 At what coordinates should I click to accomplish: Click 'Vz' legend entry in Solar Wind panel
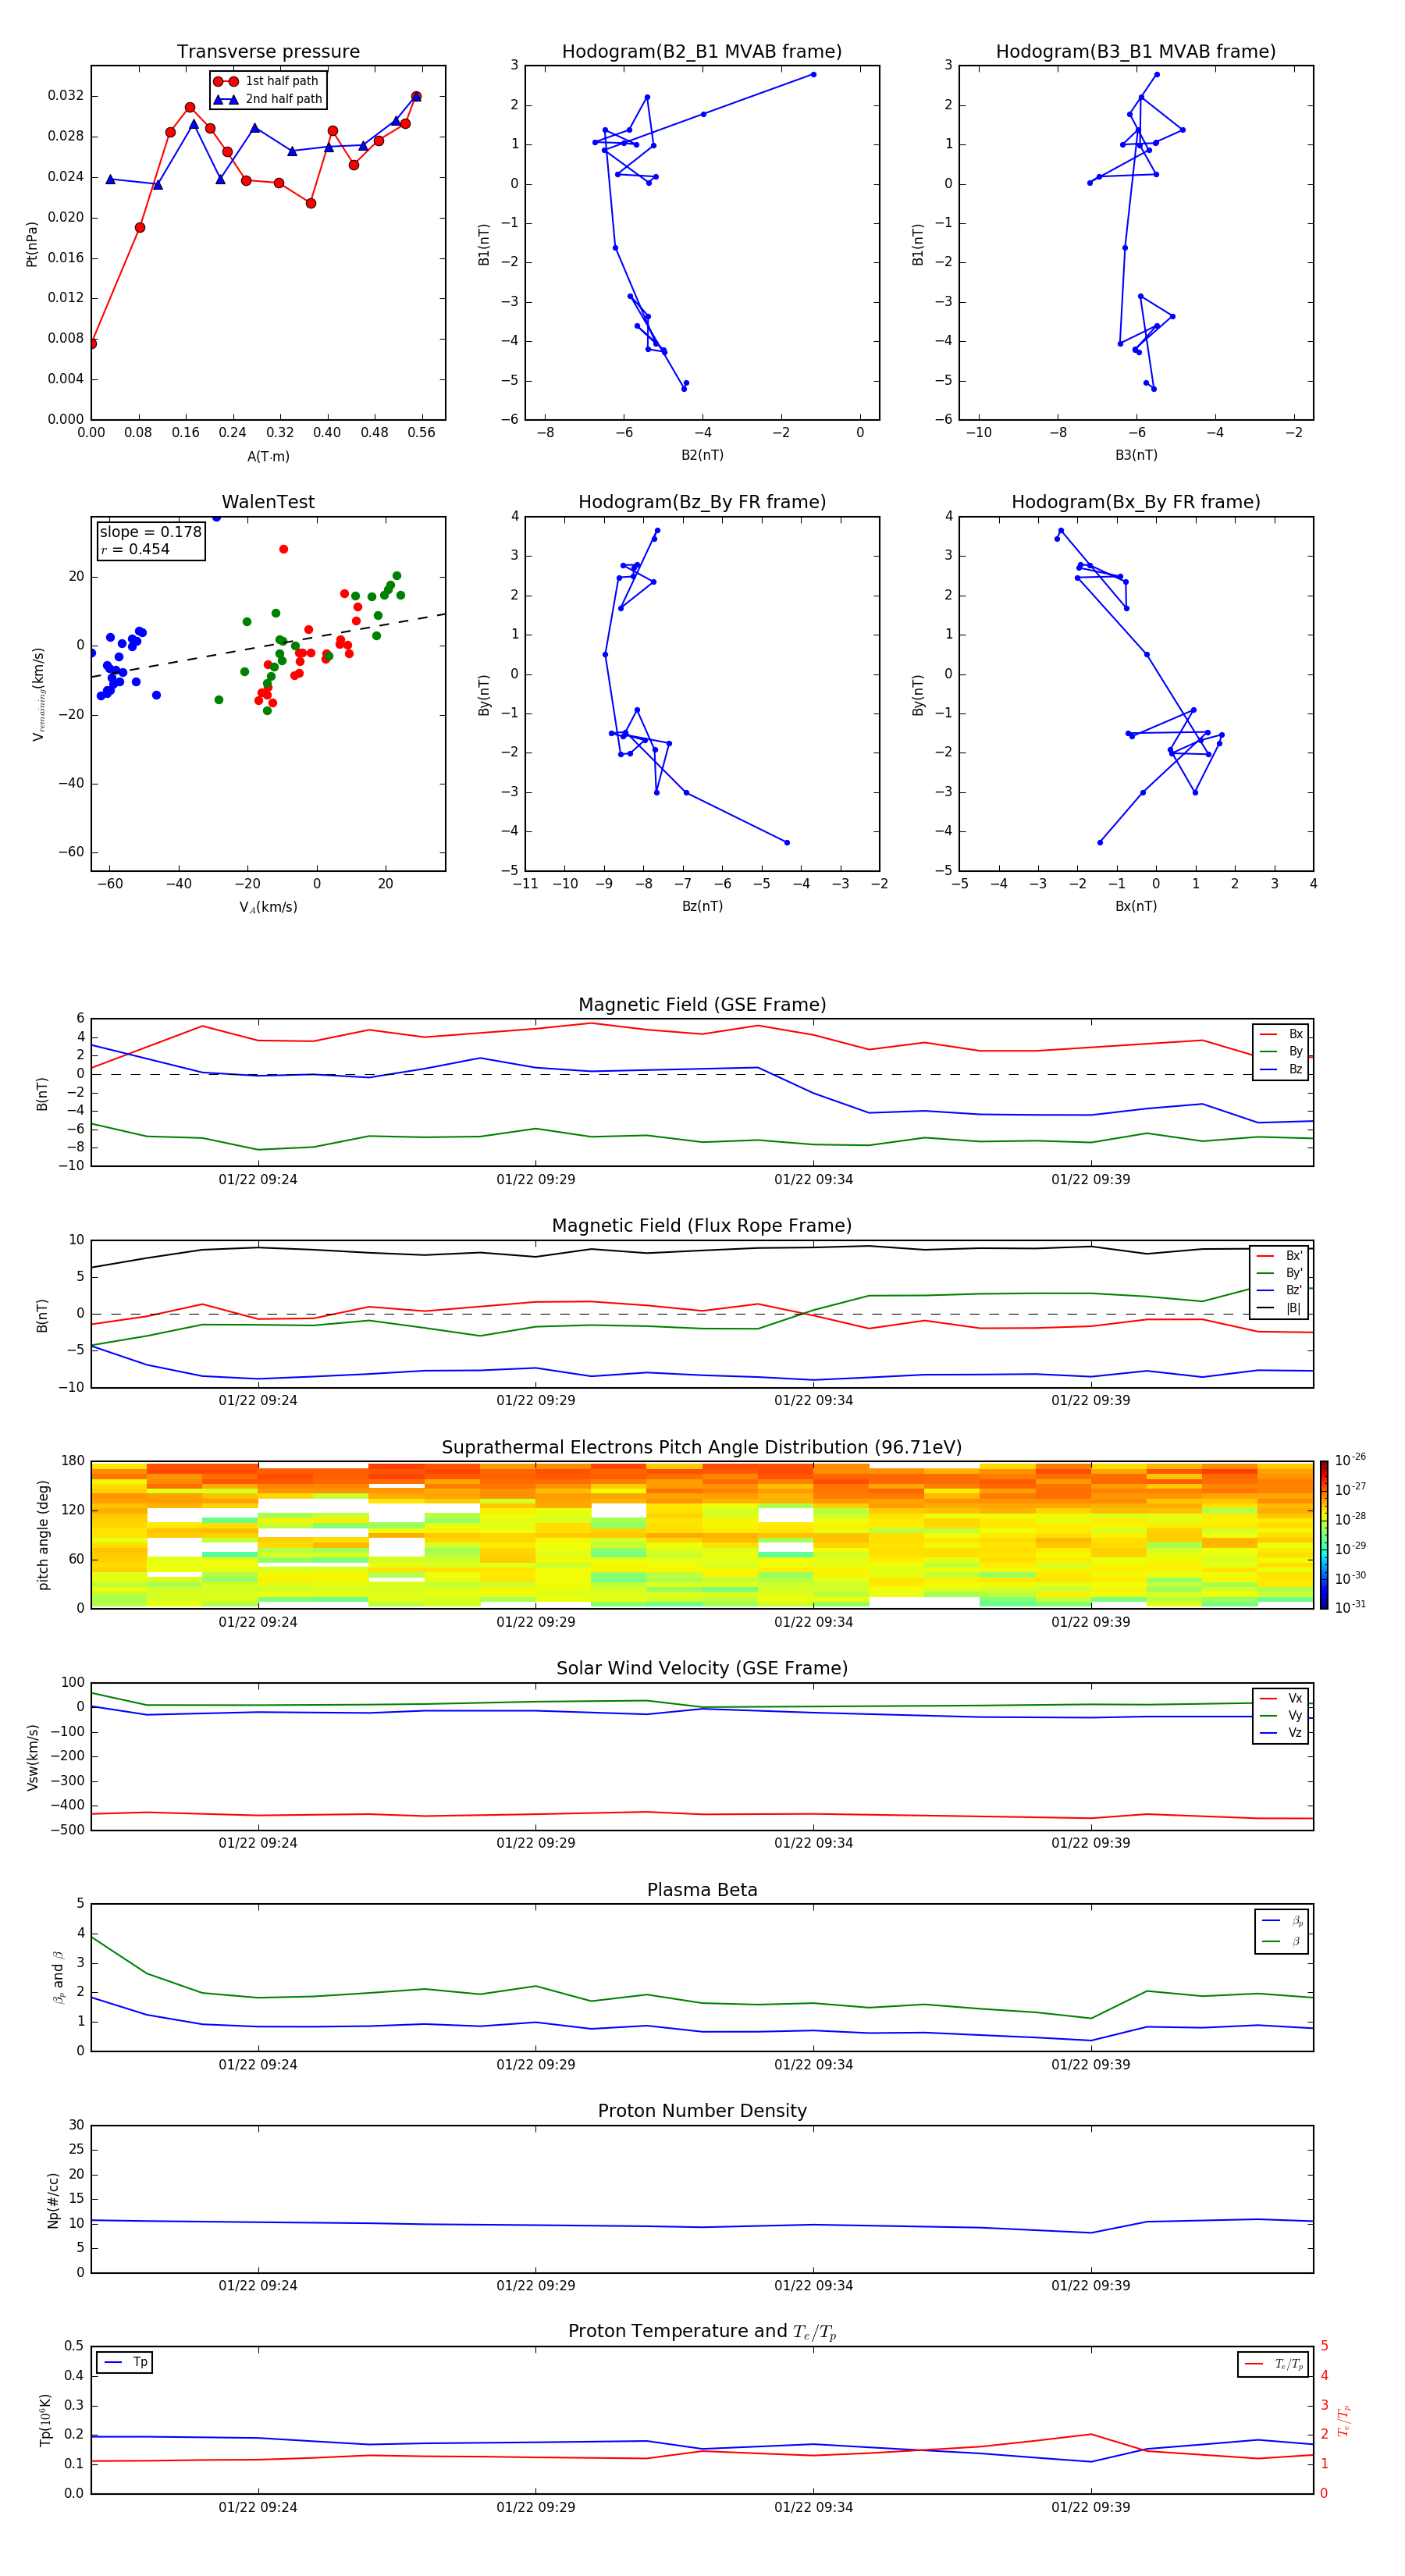point(1281,1733)
